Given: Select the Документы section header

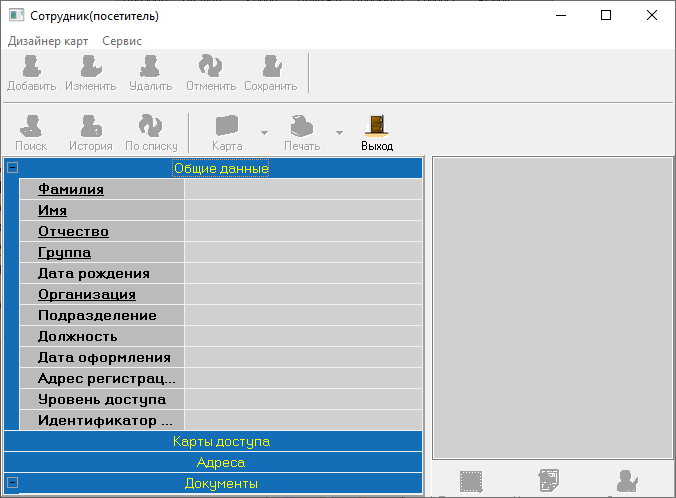Looking at the screenshot, I should point(221,483).
